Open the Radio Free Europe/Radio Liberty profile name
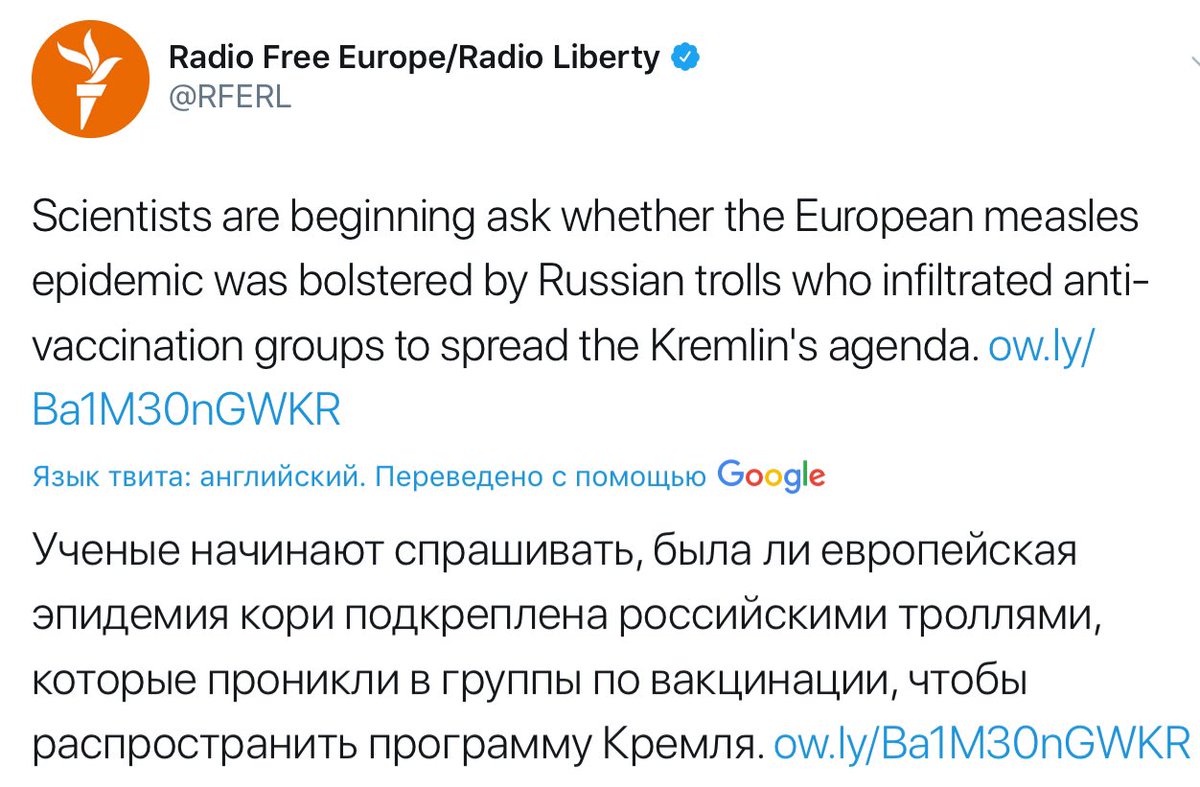Screen dimensions: 1200x787 pyautogui.click(x=414, y=58)
